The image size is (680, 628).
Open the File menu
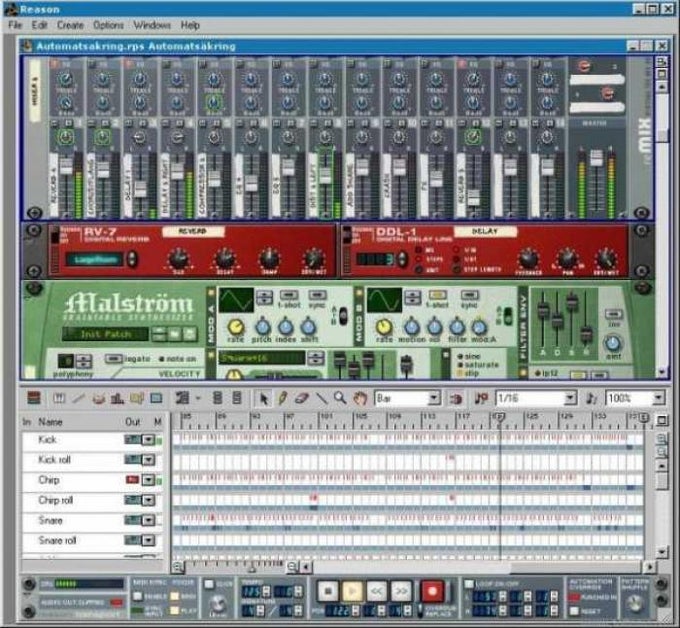click(15, 25)
